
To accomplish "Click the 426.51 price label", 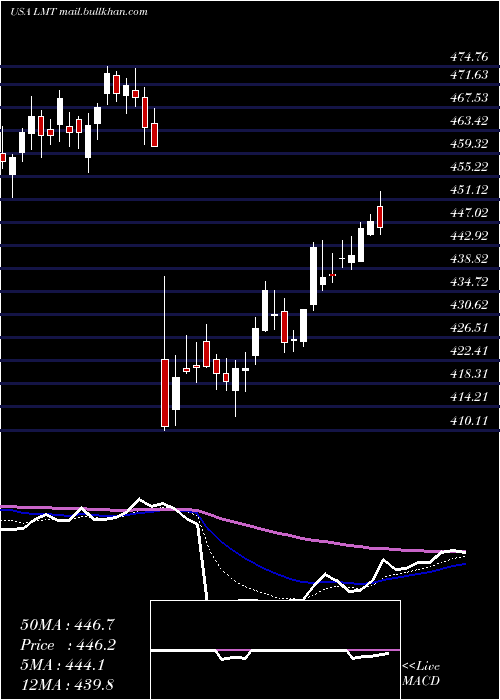I will pos(469,328).
